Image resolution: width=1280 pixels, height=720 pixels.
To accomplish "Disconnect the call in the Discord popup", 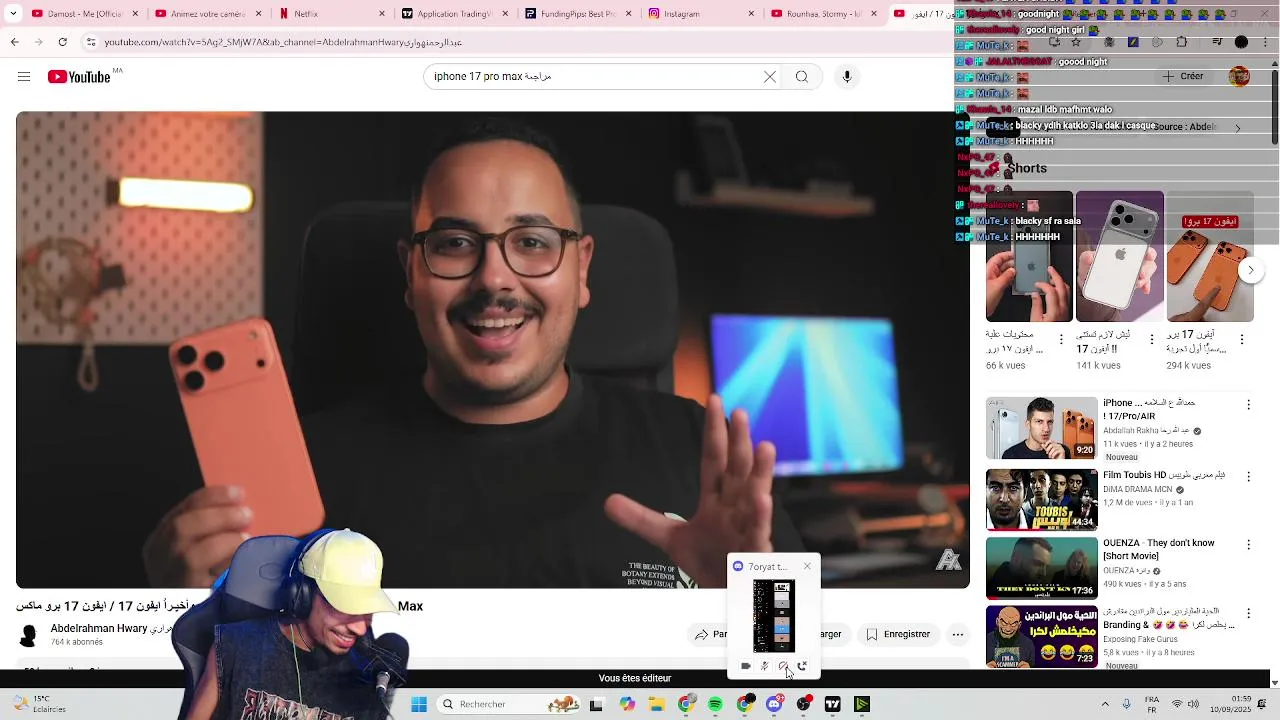I will 802,666.
